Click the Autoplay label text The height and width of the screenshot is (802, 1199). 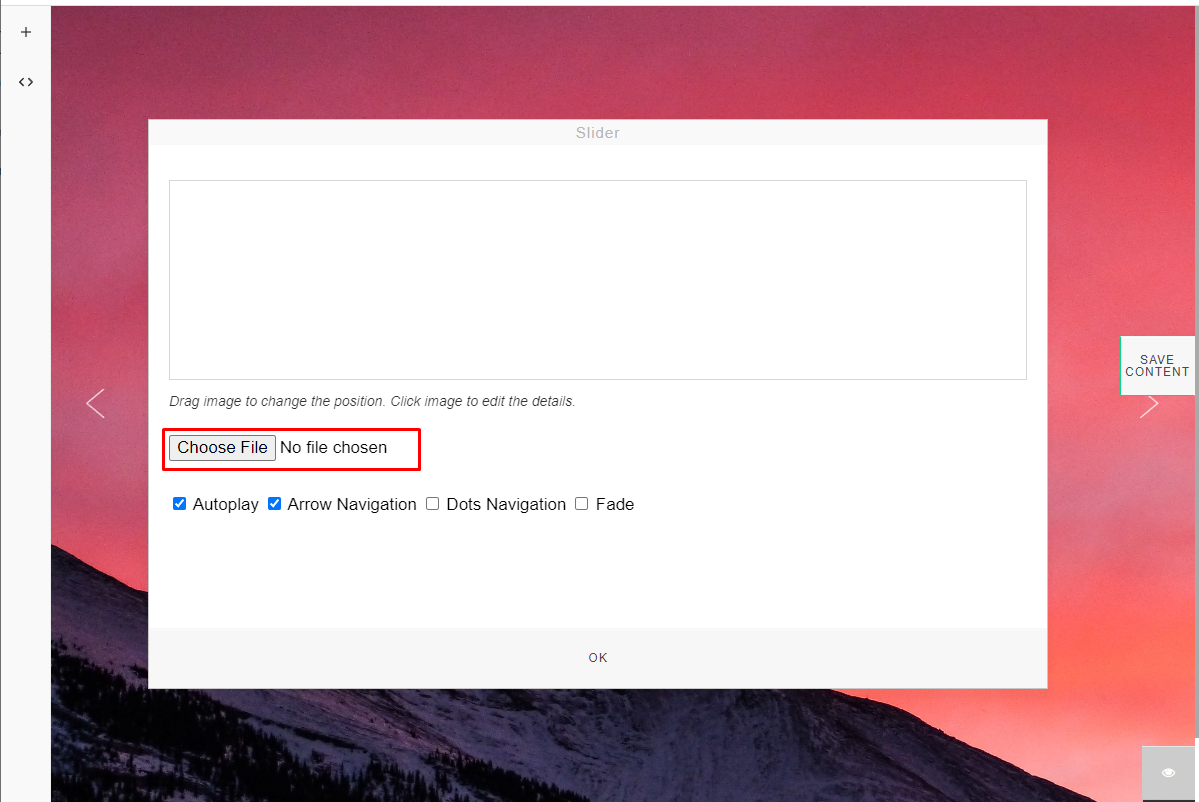pos(226,505)
